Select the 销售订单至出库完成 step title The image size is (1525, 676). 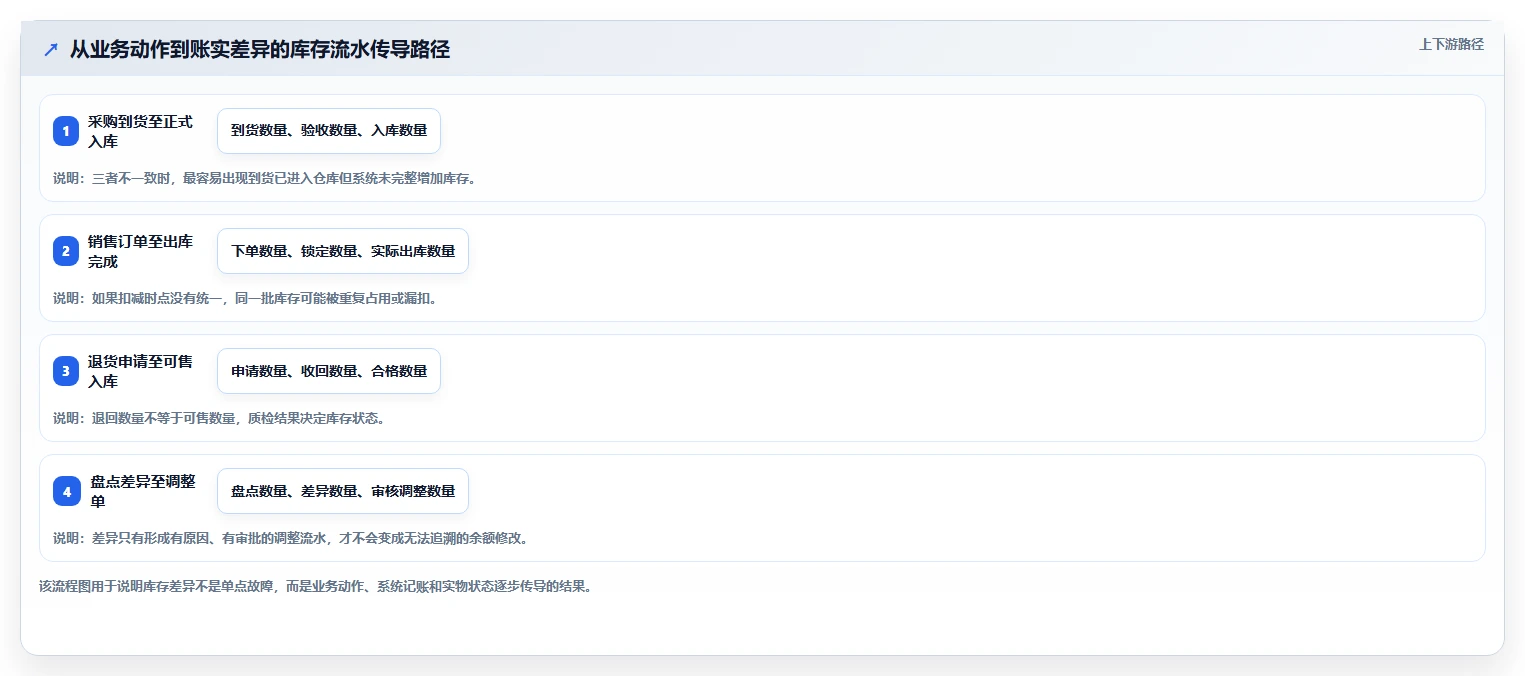pyautogui.click(x=141, y=251)
